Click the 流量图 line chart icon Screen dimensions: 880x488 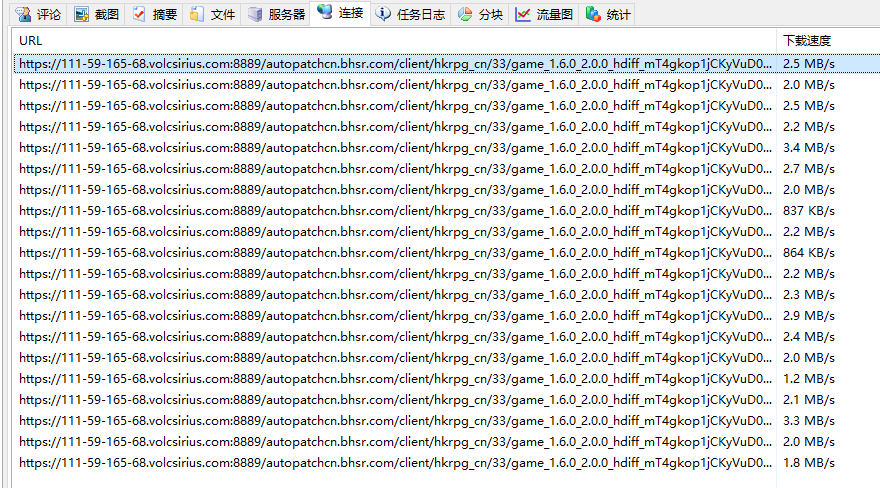tap(523, 15)
